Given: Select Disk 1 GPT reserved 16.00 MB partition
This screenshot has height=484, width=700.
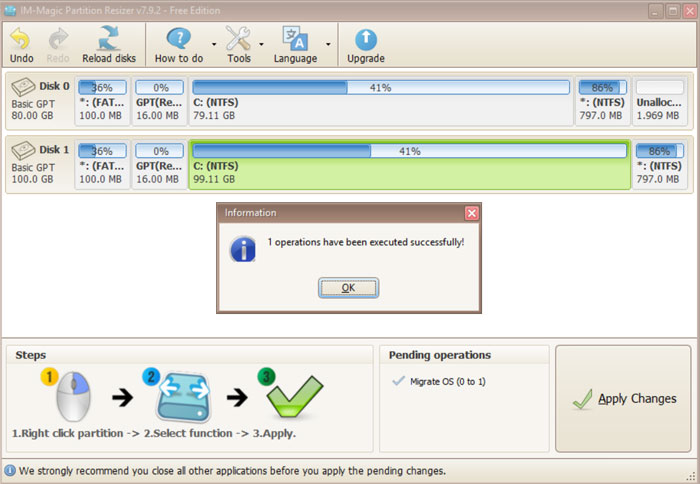Looking at the screenshot, I should (x=159, y=164).
